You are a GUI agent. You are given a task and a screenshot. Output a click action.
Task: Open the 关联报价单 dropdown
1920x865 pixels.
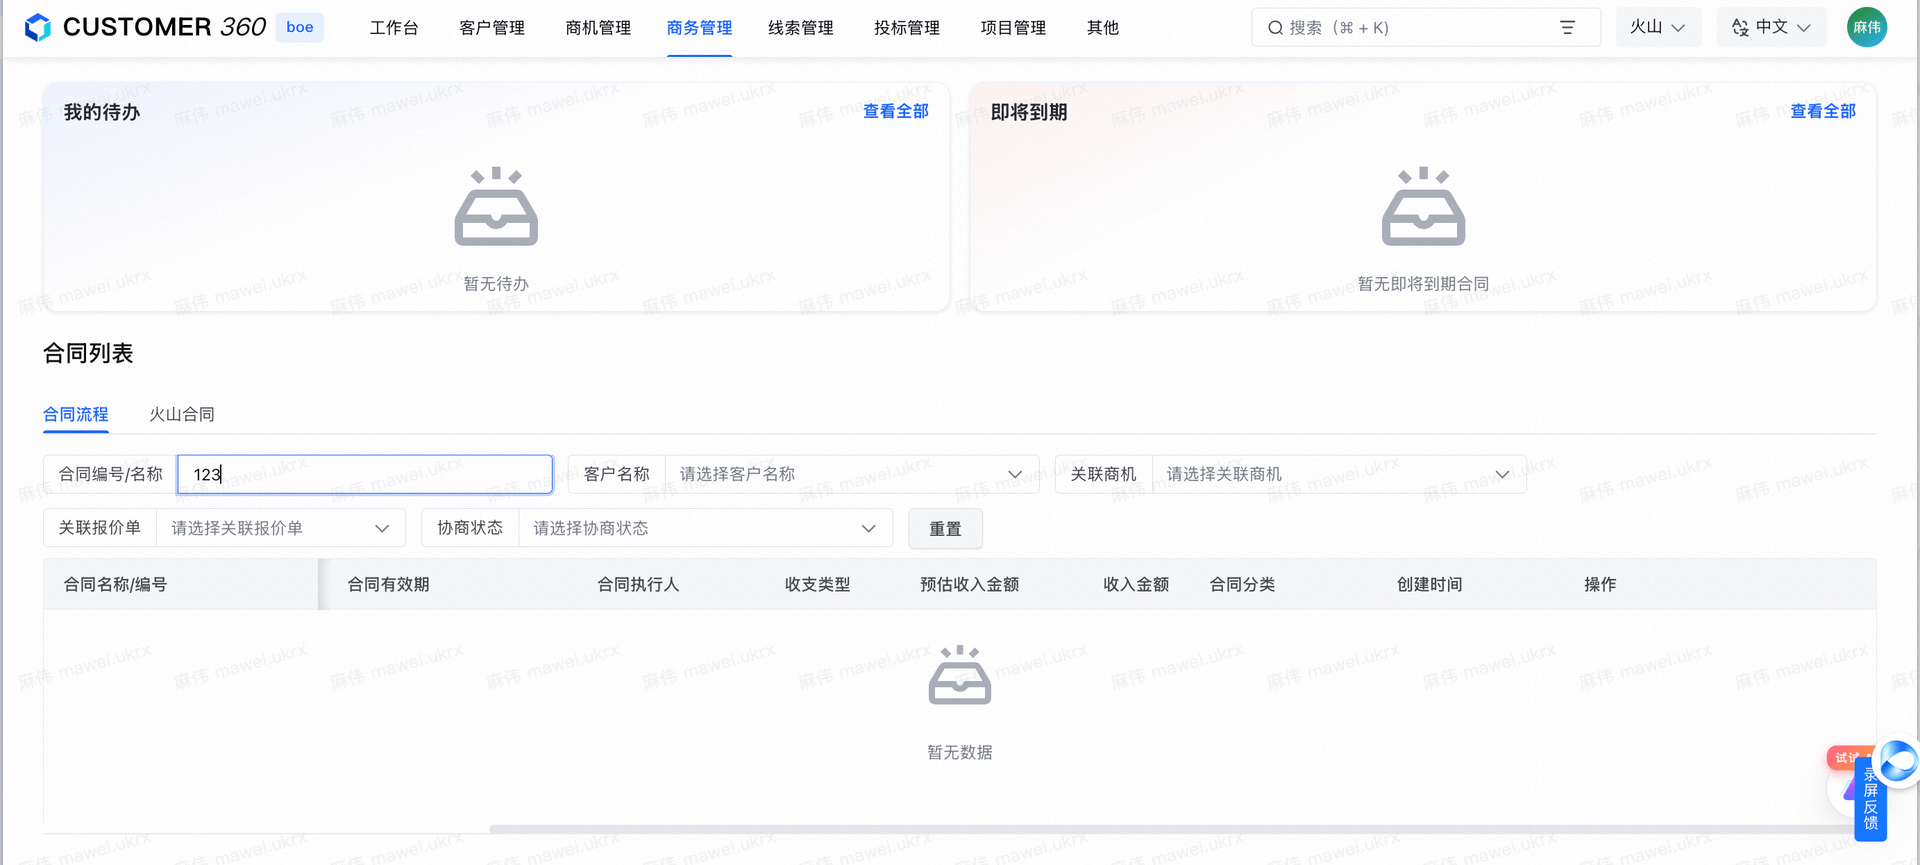[281, 528]
